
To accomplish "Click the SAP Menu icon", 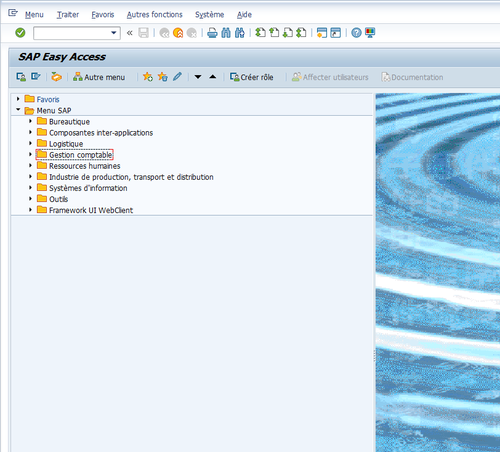I will click(x=36, y=77).
